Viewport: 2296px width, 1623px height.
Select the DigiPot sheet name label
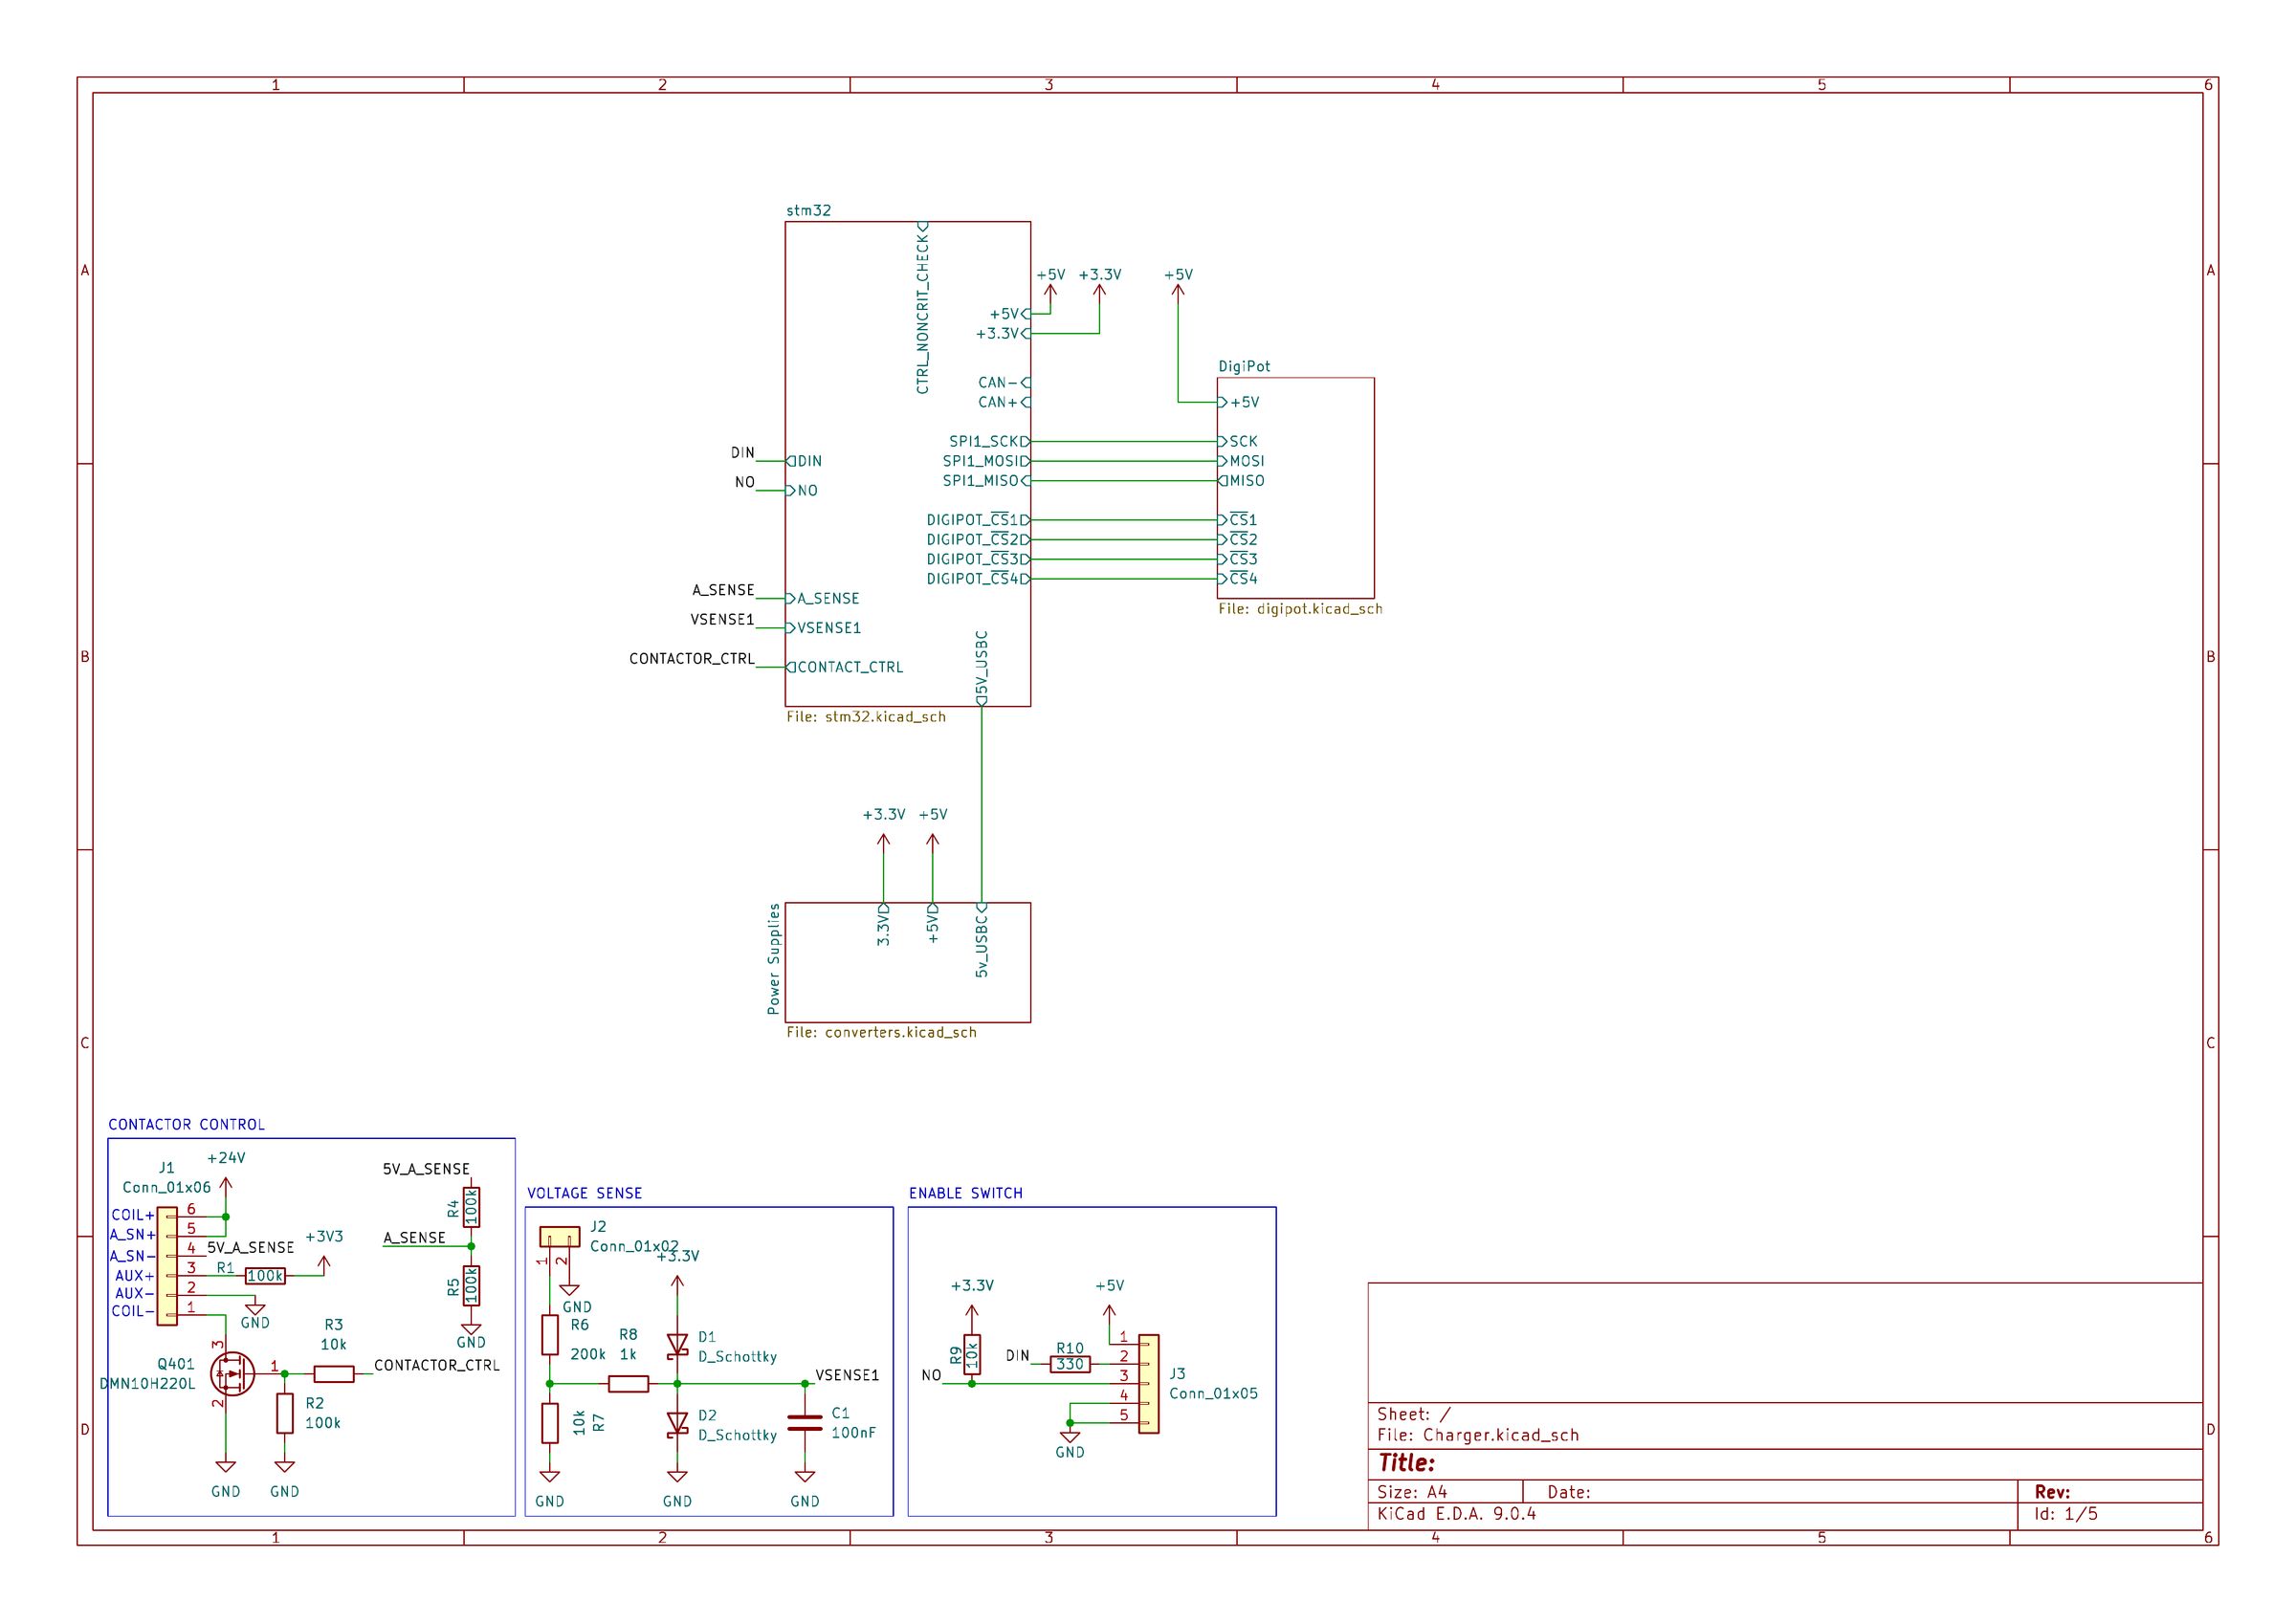coord(1244,367)
